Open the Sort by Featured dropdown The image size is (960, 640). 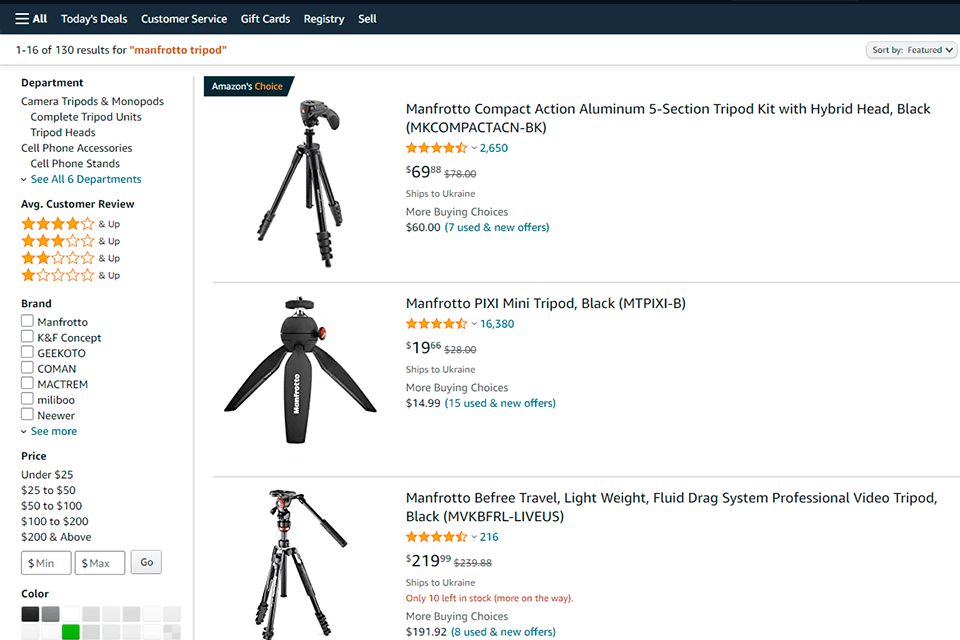(x=912, y=50)
